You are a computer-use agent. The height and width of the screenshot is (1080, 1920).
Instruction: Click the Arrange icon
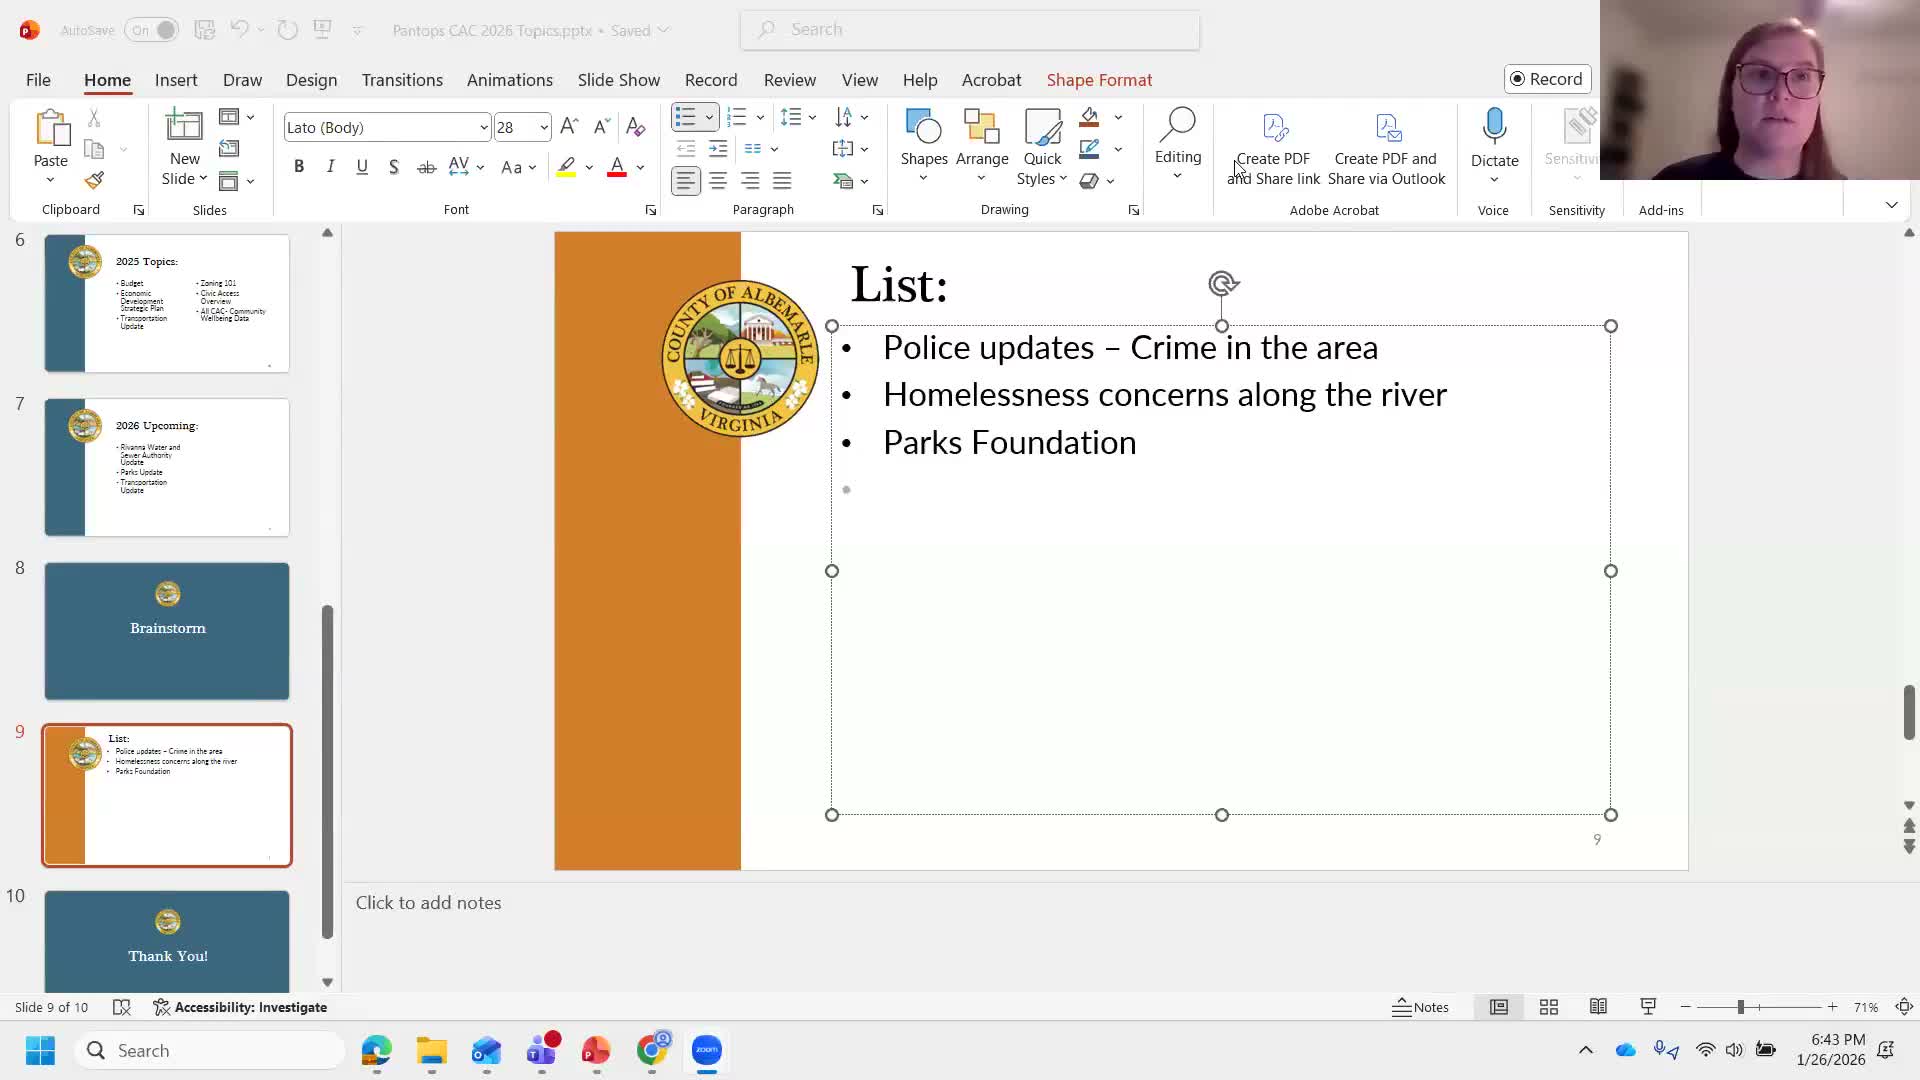pos(981,128)
